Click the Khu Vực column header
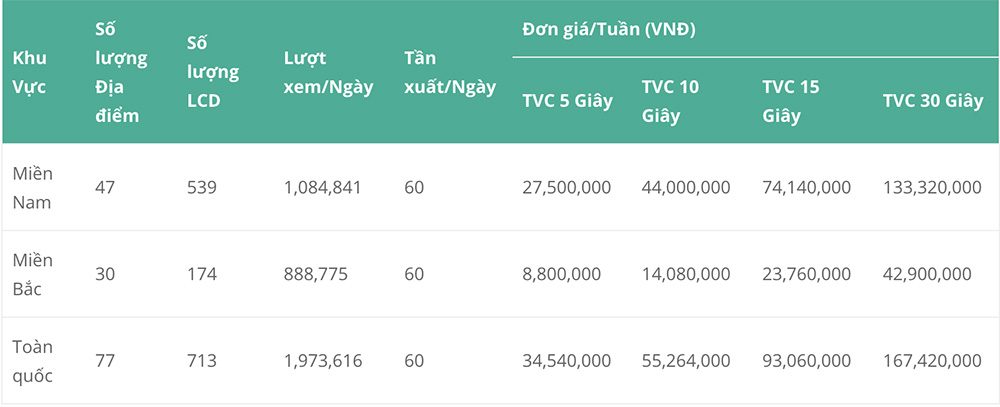This screenshot has width=1000, height=407. [x=29, y=72]
